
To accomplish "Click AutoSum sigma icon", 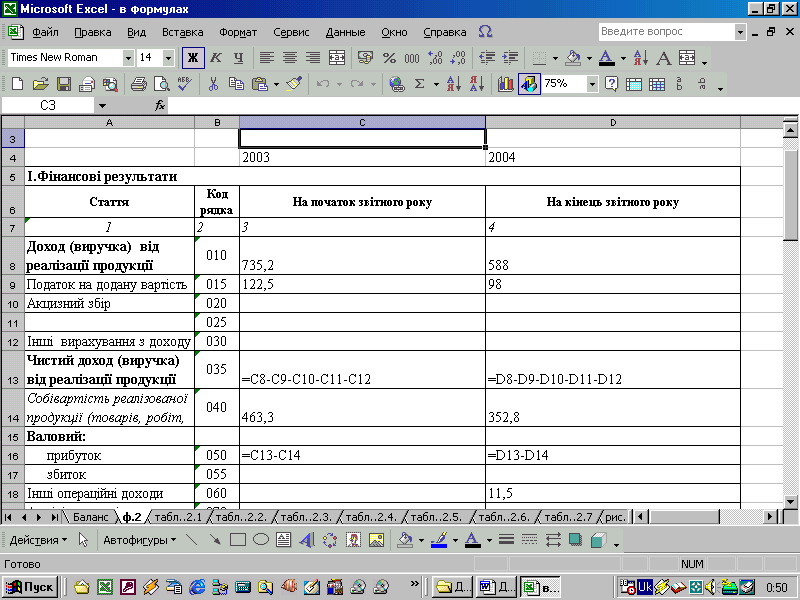I will [419, 84].
